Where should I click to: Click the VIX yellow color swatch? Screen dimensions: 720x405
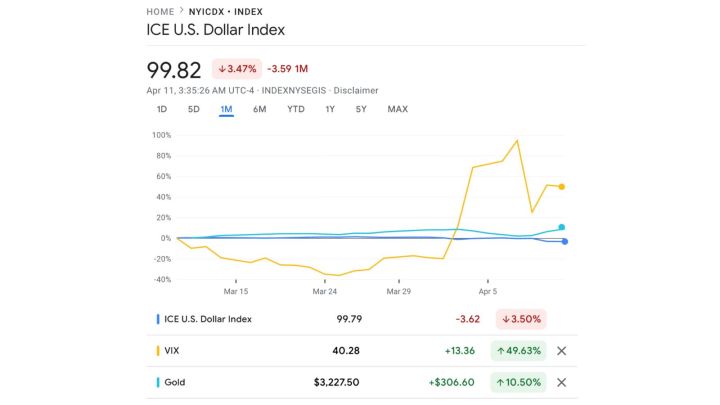[x=158, y=351]
